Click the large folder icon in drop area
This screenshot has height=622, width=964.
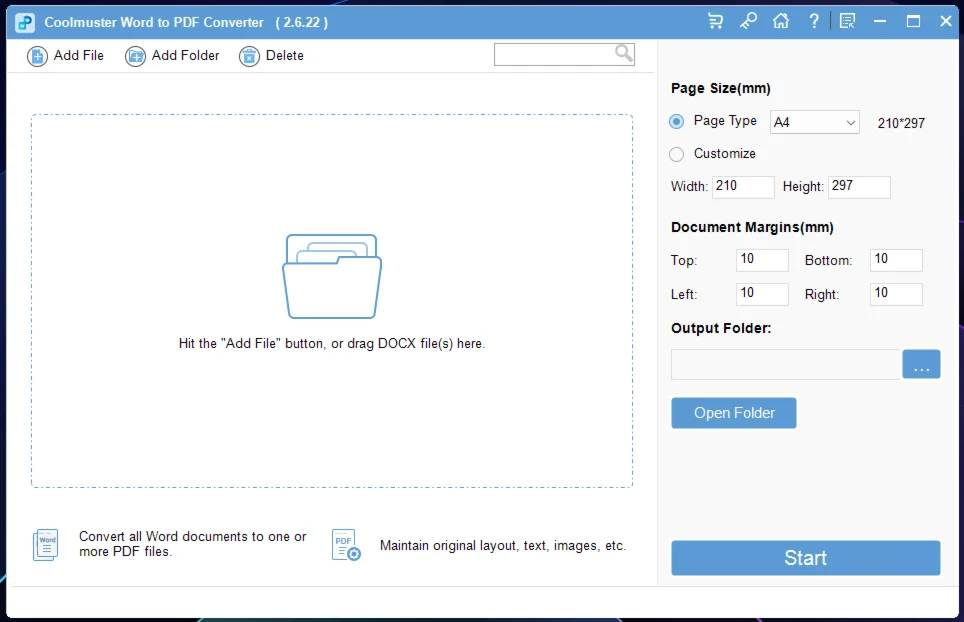coord(332,276)
